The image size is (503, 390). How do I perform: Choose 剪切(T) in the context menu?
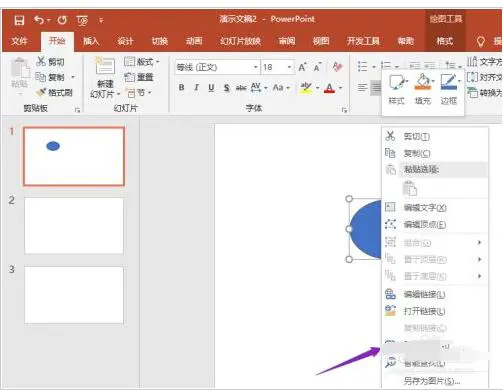pyautogui.click(x=435, y=136)
